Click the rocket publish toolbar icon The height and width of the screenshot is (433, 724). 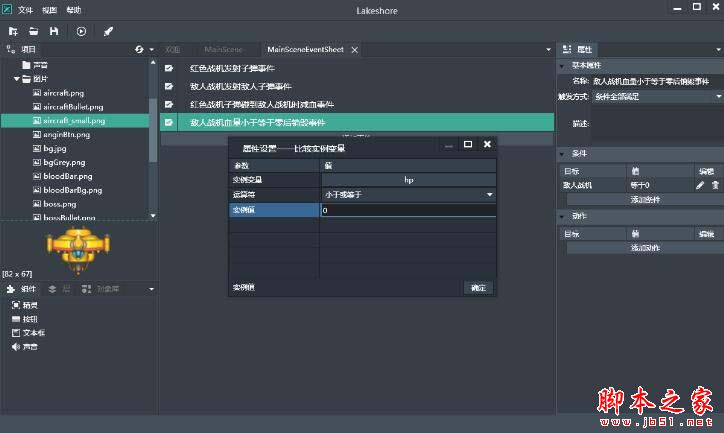tap(108, 31)
